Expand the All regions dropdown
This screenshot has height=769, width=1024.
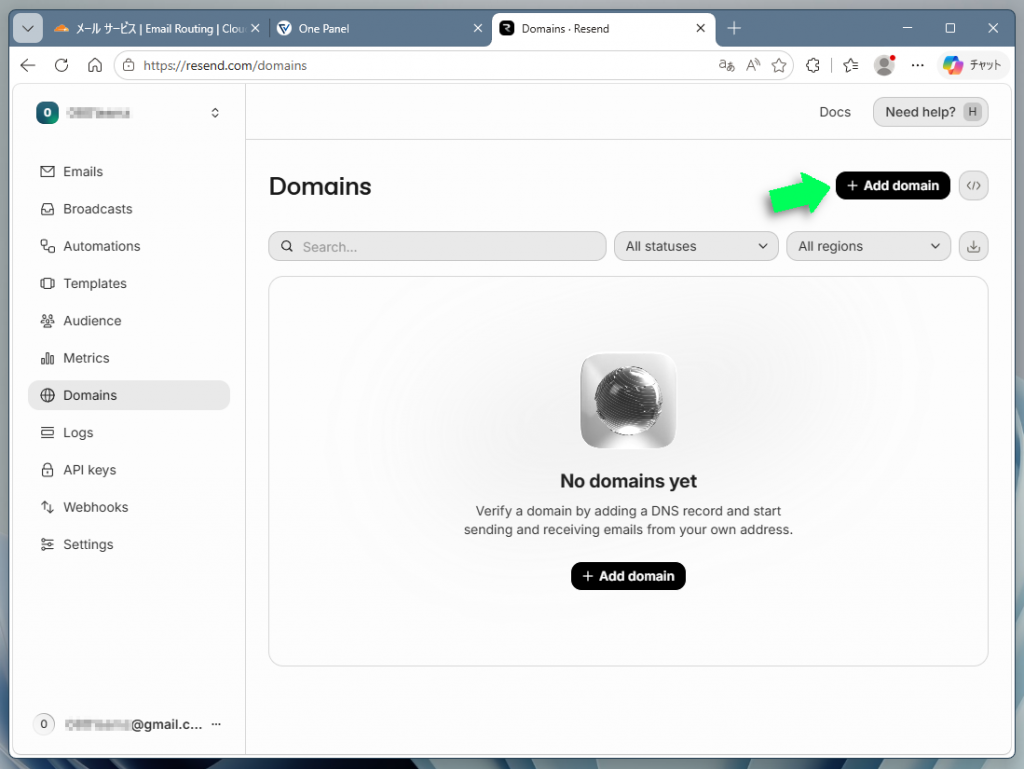(x=868, y=246)
